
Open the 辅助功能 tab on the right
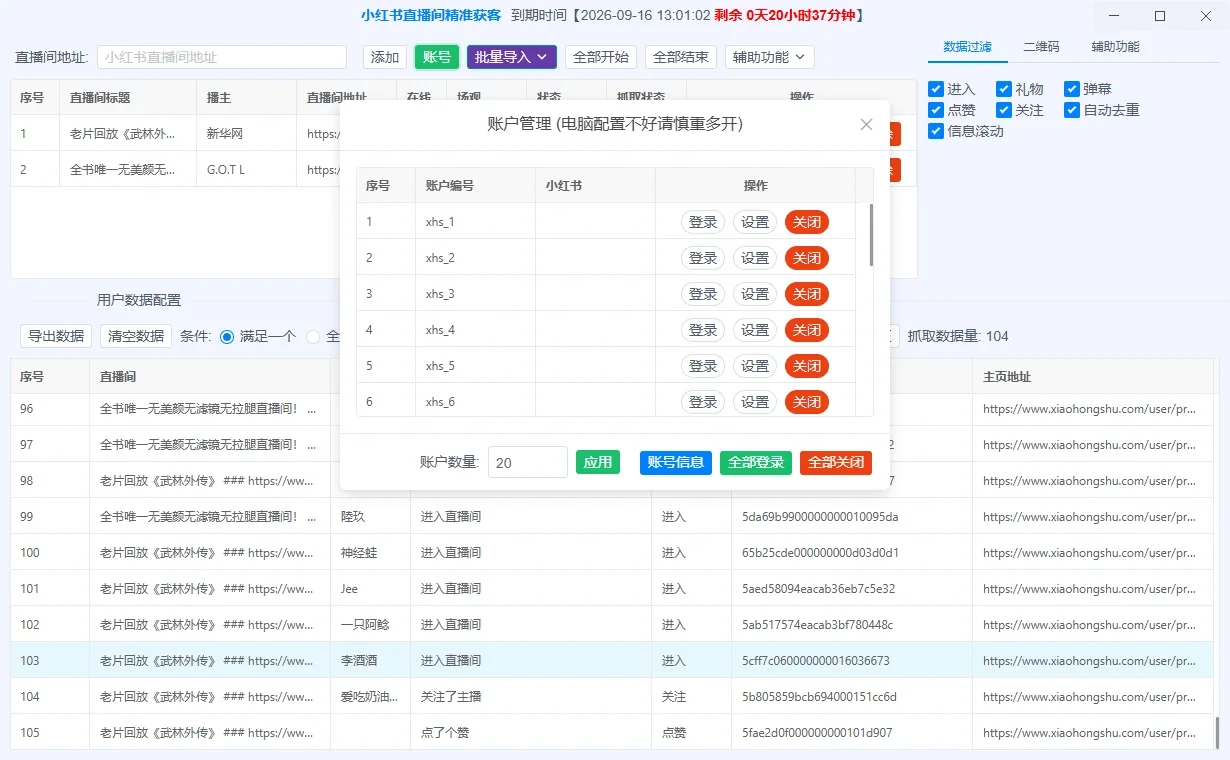[1115, 47]
